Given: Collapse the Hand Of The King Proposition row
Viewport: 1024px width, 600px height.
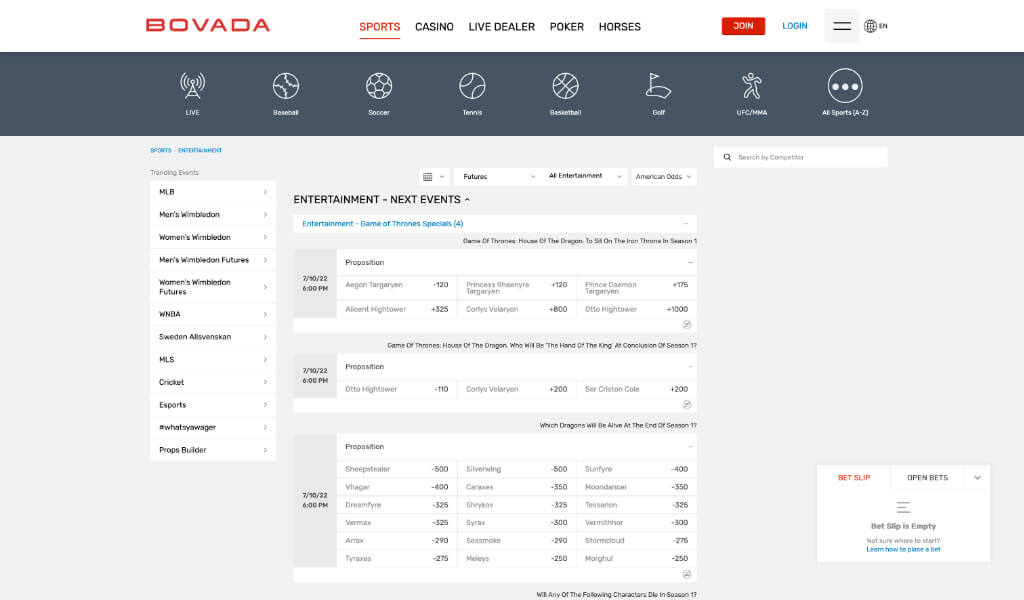Looking at the screenshot, I should tap(690, 367).
